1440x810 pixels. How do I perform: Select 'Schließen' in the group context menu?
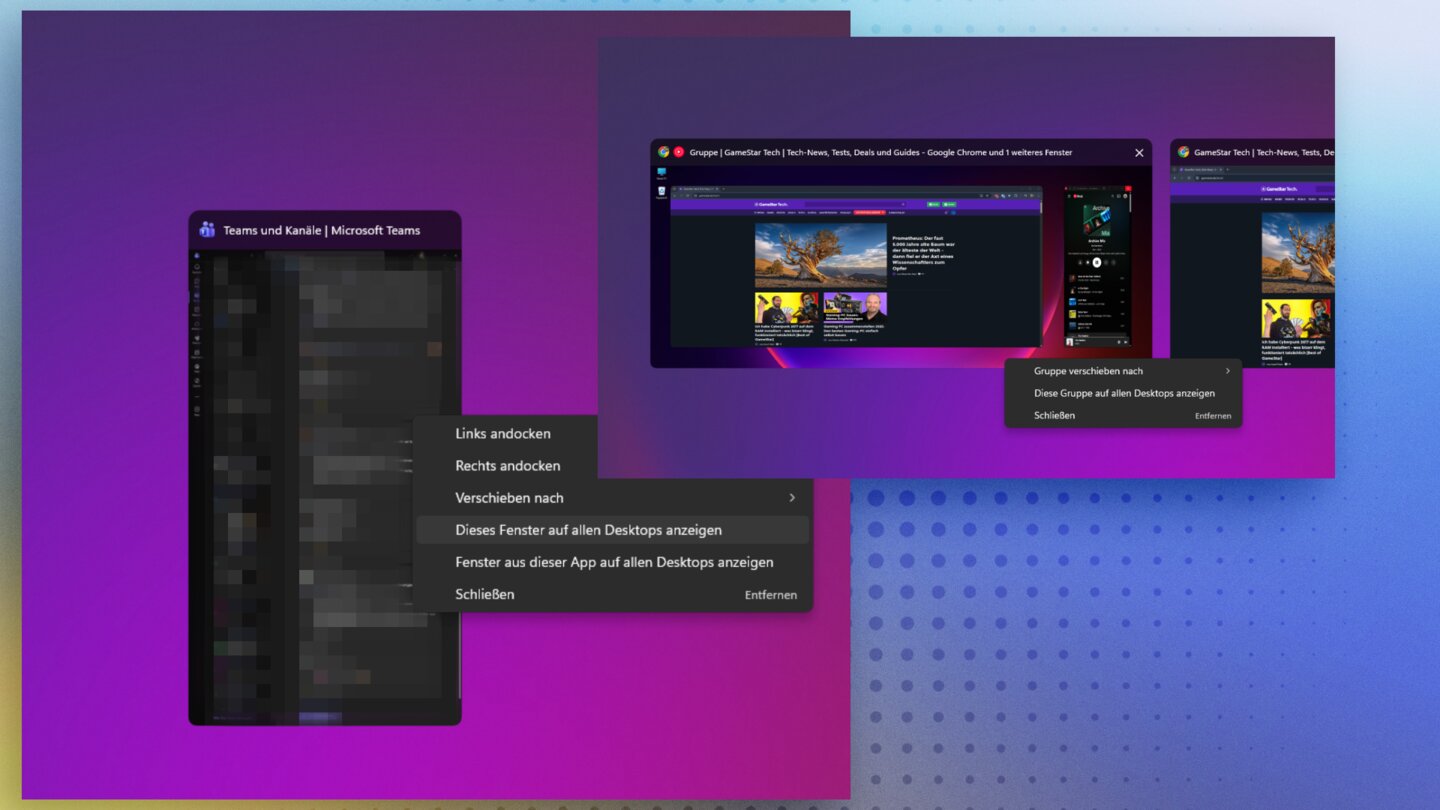pos(1054,415)
